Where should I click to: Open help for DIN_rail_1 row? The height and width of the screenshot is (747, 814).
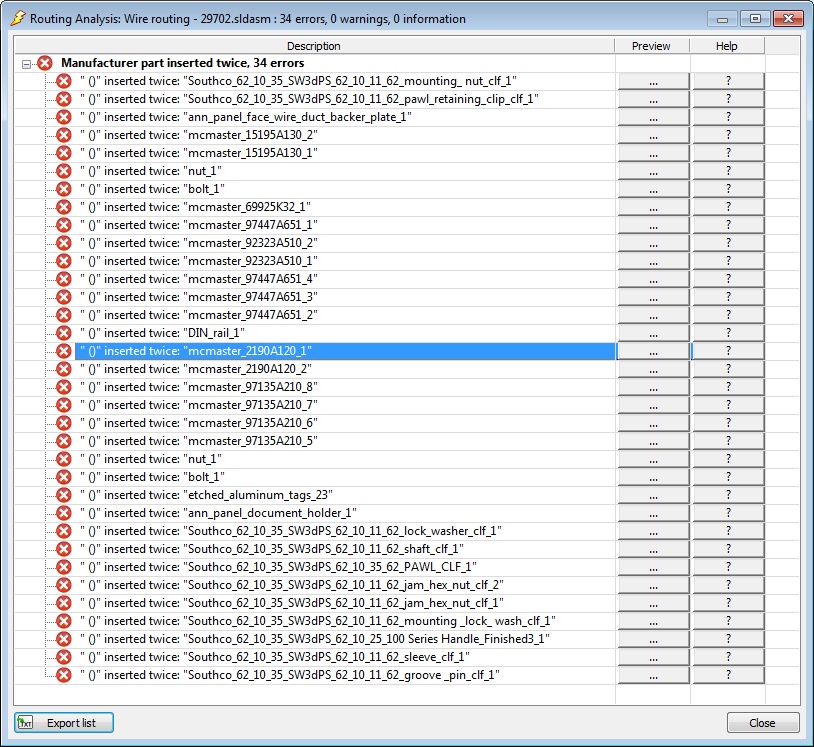(x=728, y=333)
